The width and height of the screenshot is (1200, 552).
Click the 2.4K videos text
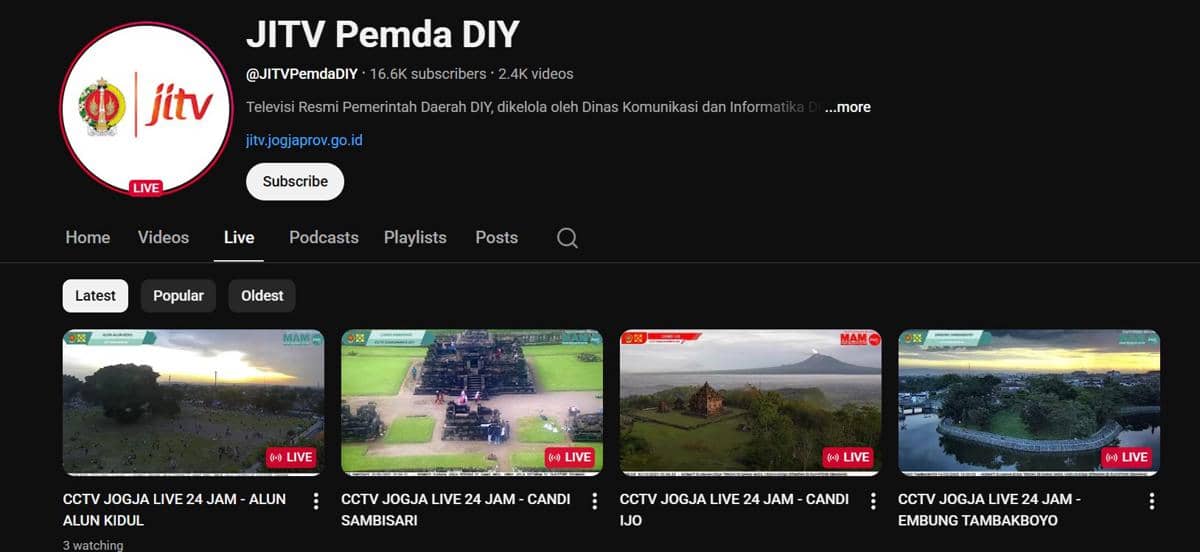[x=535, y=74]
